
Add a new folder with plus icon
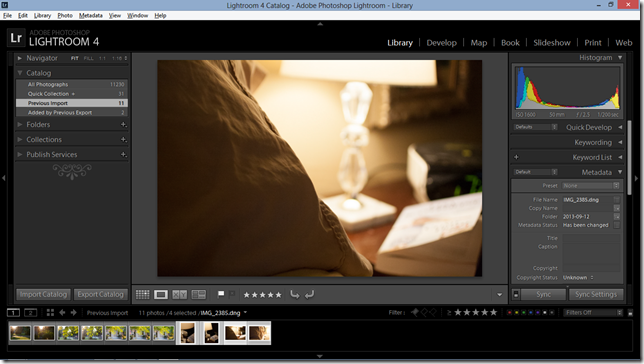pos(123,124)
